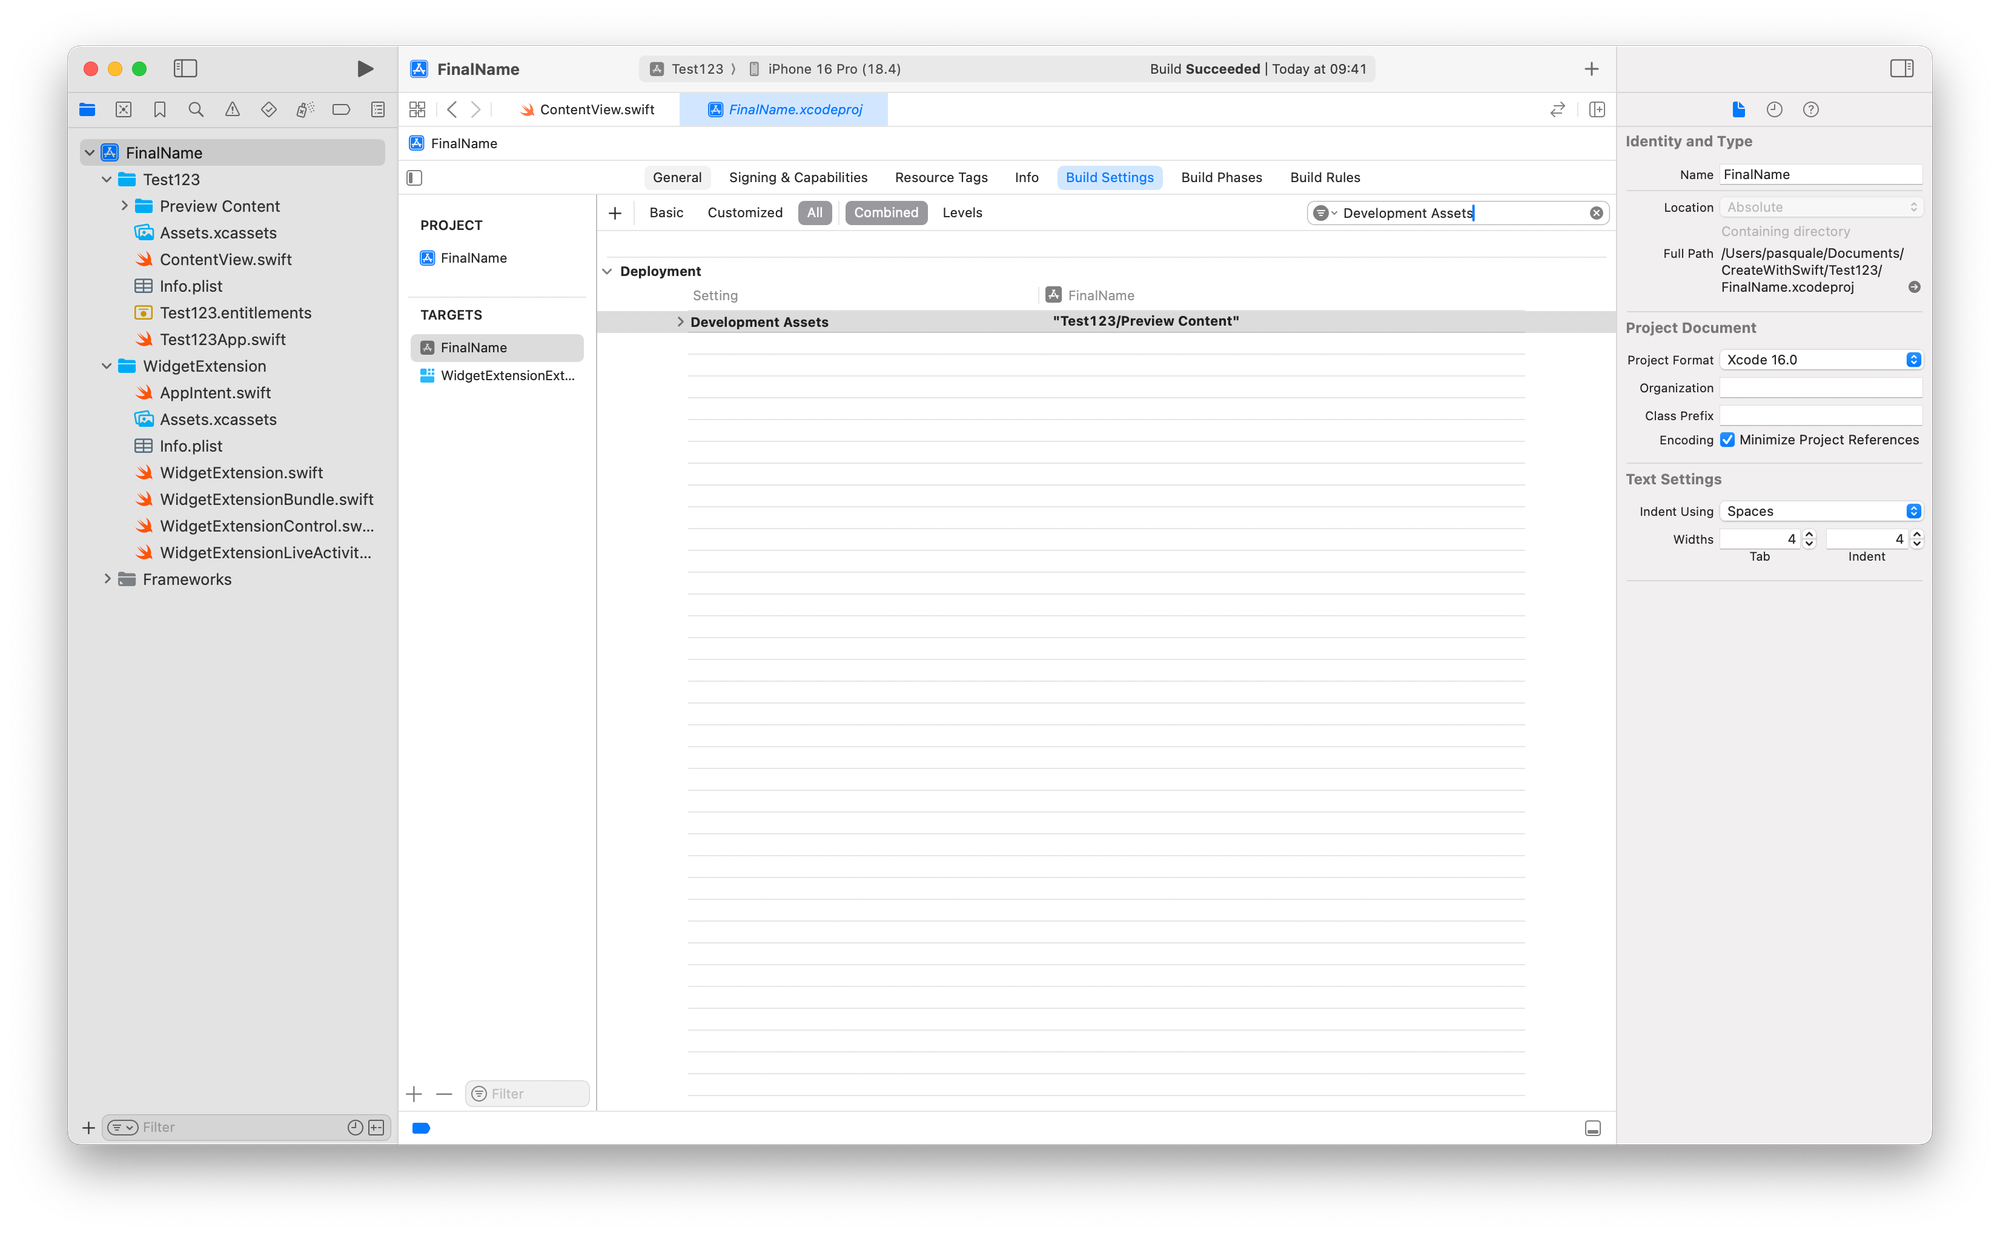Open the Breakpoint navigator icon
2000x1234 pixels.
pos(341,110)
